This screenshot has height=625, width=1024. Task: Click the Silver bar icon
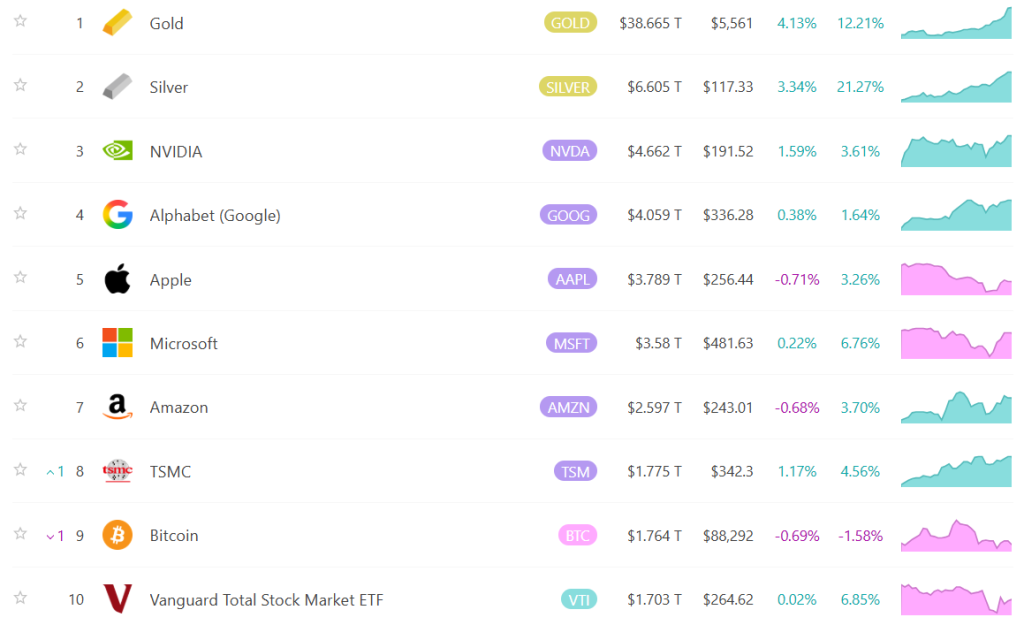click(x=117, y=87)
